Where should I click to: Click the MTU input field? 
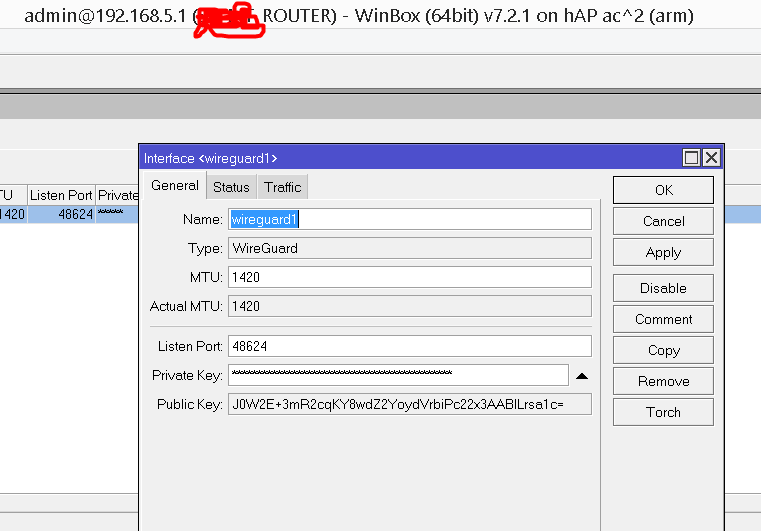pos(410,277)
